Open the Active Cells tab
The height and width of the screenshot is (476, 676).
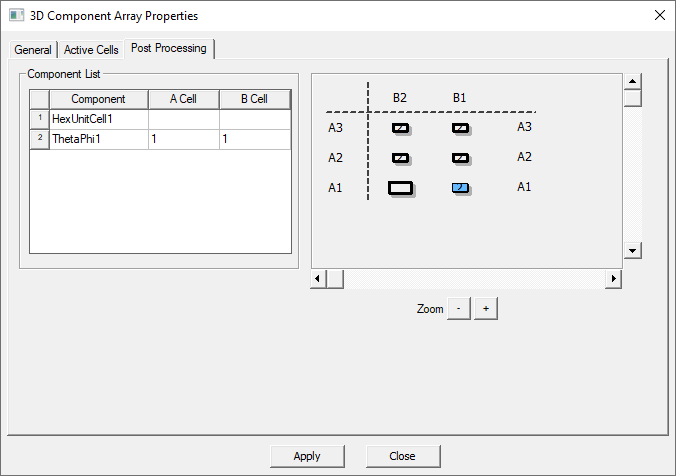(91, 50)
